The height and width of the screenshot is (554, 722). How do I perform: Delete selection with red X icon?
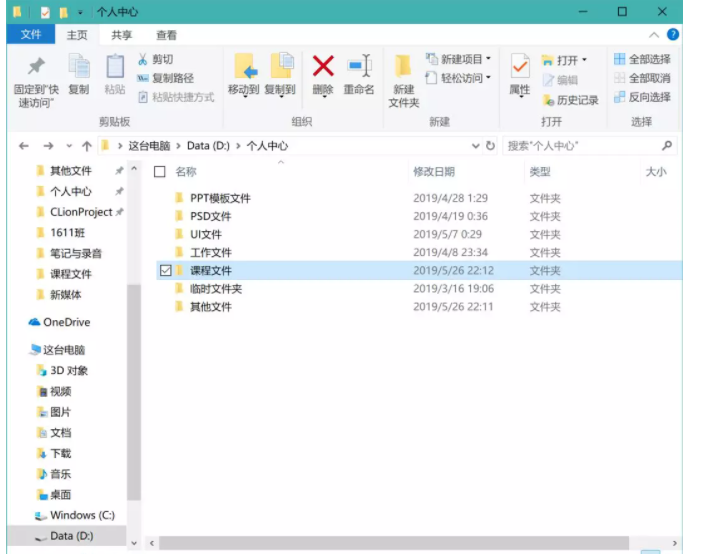[x=323, y=75]
